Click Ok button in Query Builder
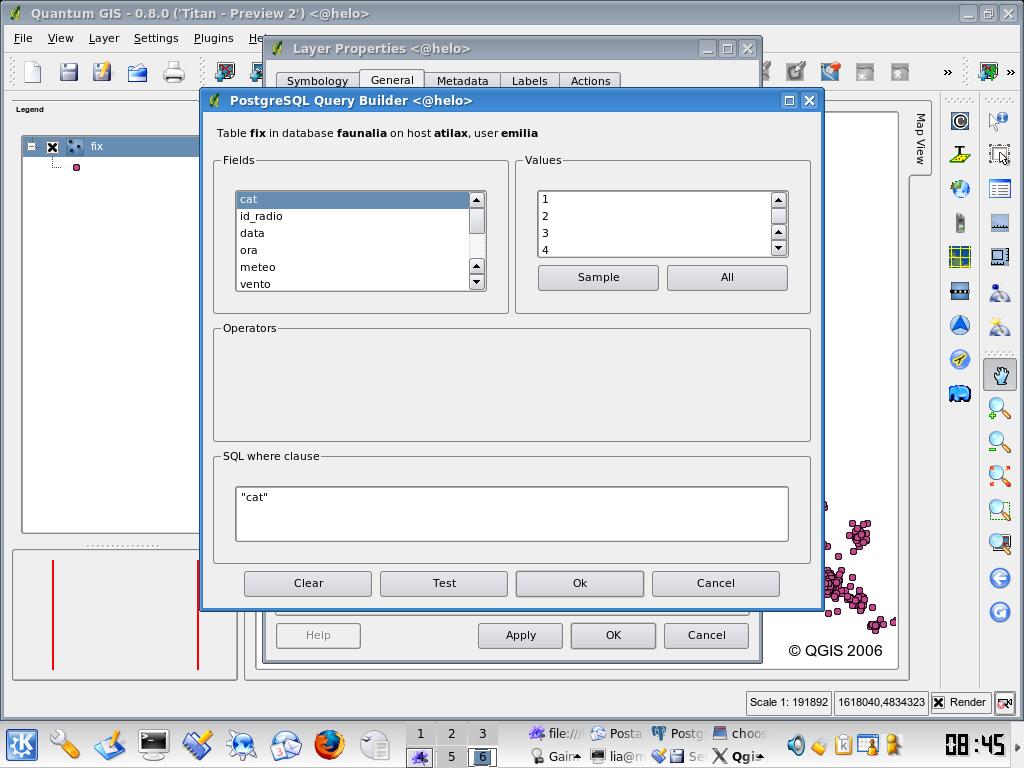This screenshot has width=1024, height=768. 580,583
